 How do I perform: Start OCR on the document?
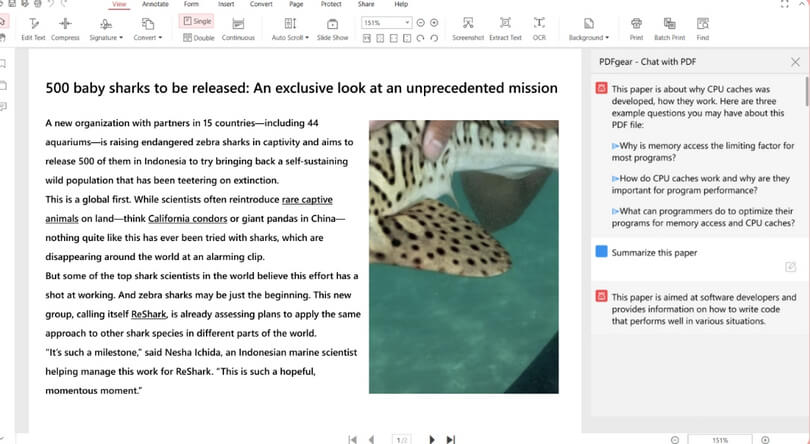click(x=539, y=29)
